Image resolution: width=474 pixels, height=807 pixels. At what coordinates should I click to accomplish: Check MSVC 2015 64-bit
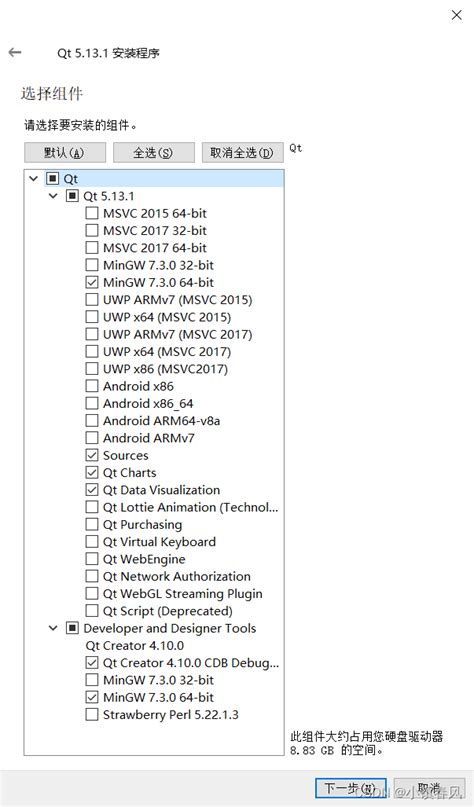coord(92,213)
